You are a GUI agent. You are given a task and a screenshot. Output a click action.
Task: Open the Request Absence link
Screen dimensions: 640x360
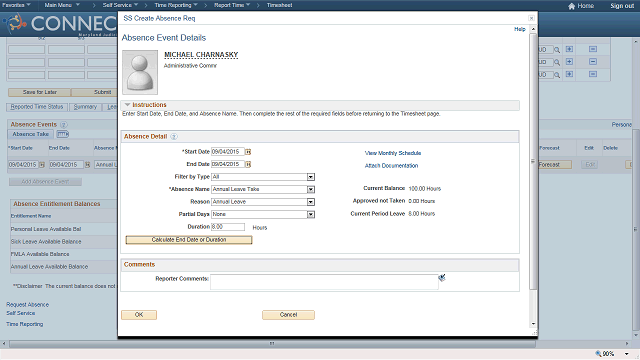click(27, 304)
